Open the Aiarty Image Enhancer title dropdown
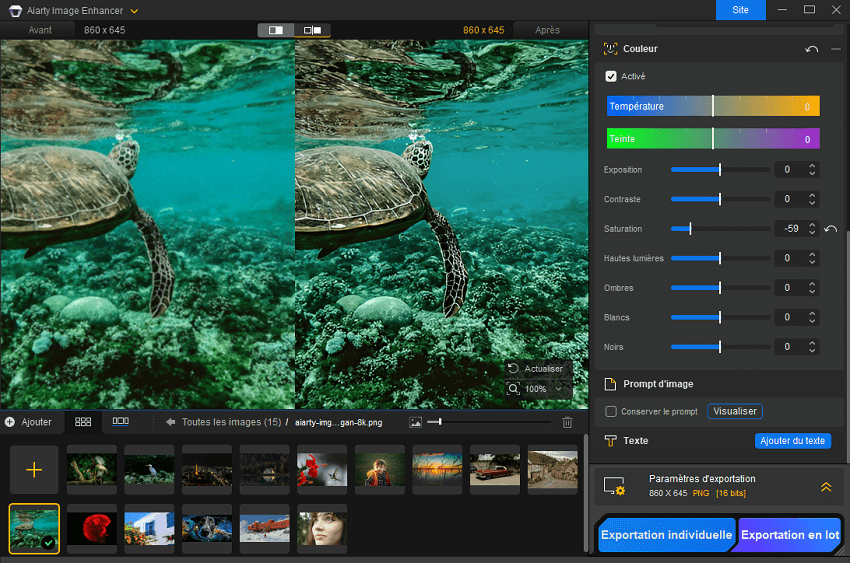 click(x=134, y=11)
